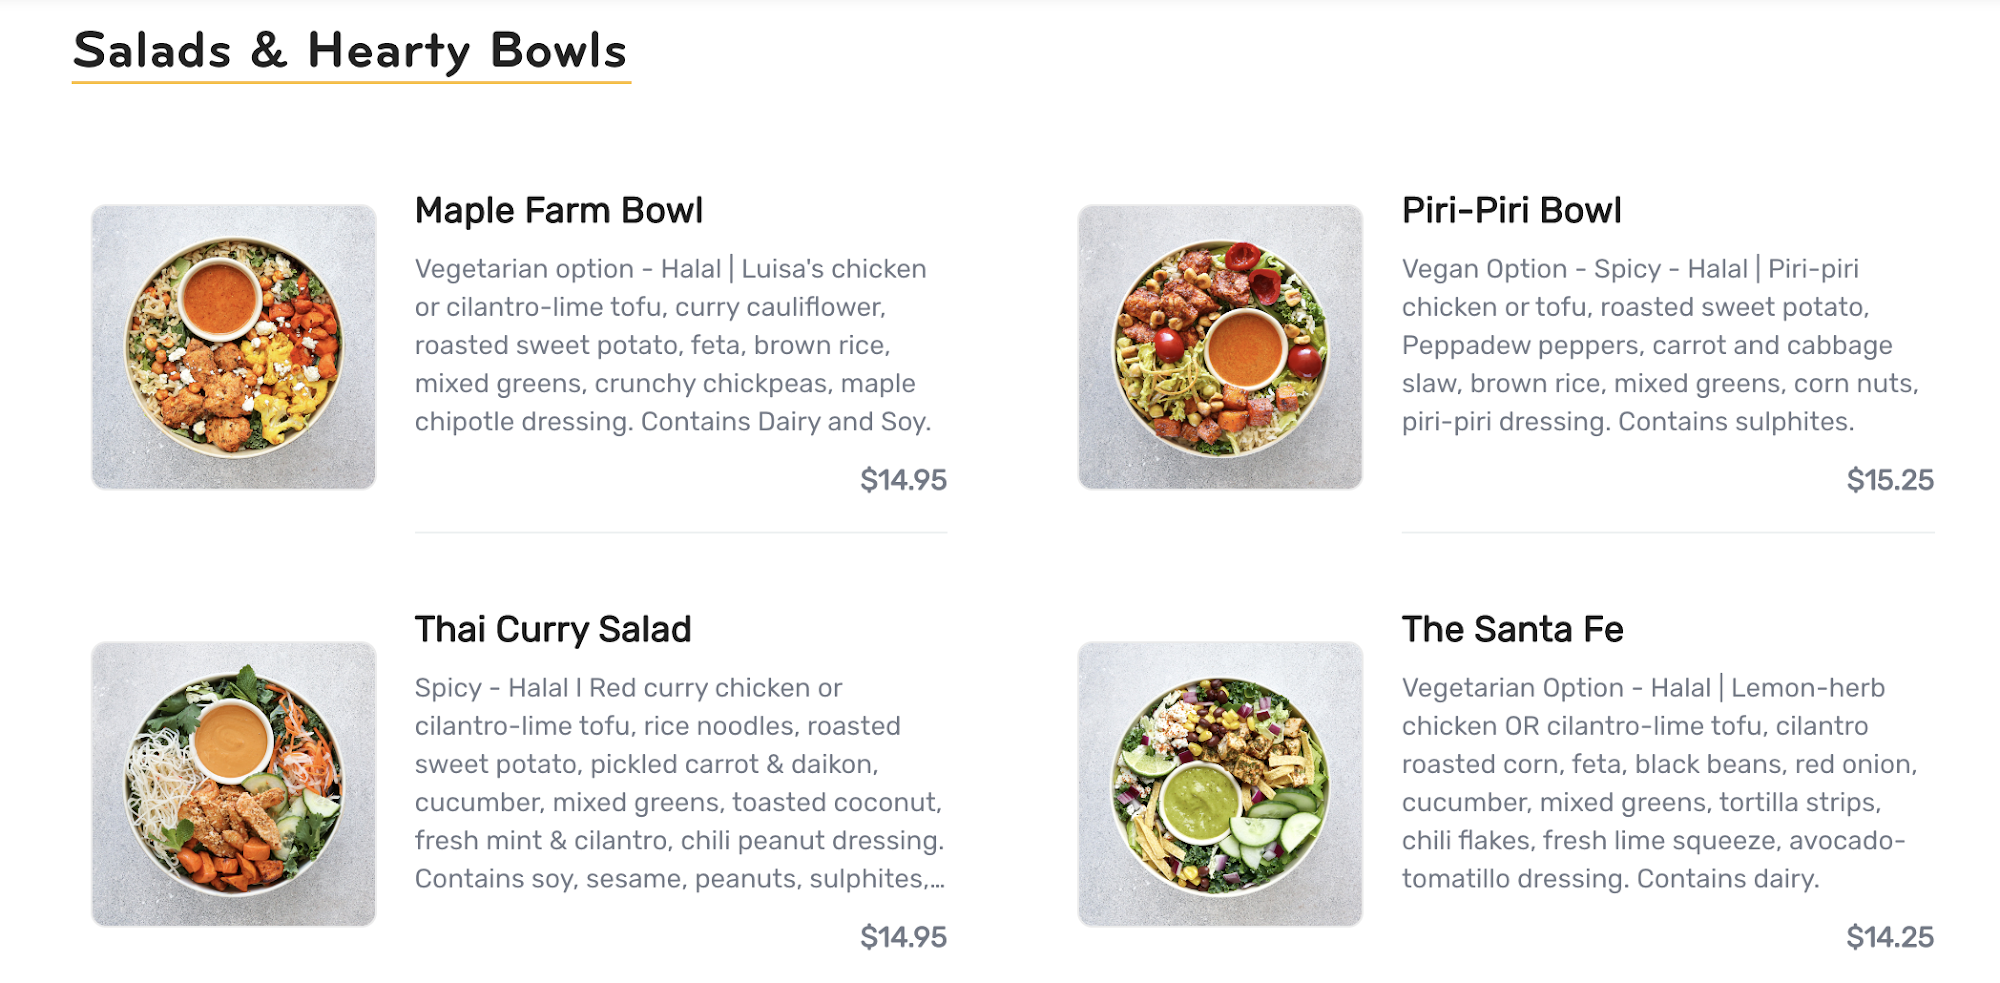The height and width of the screenshot is (983, 2000).
Task: Select the $14.25 Santa Fe price
Action: tap(1889, 937)
